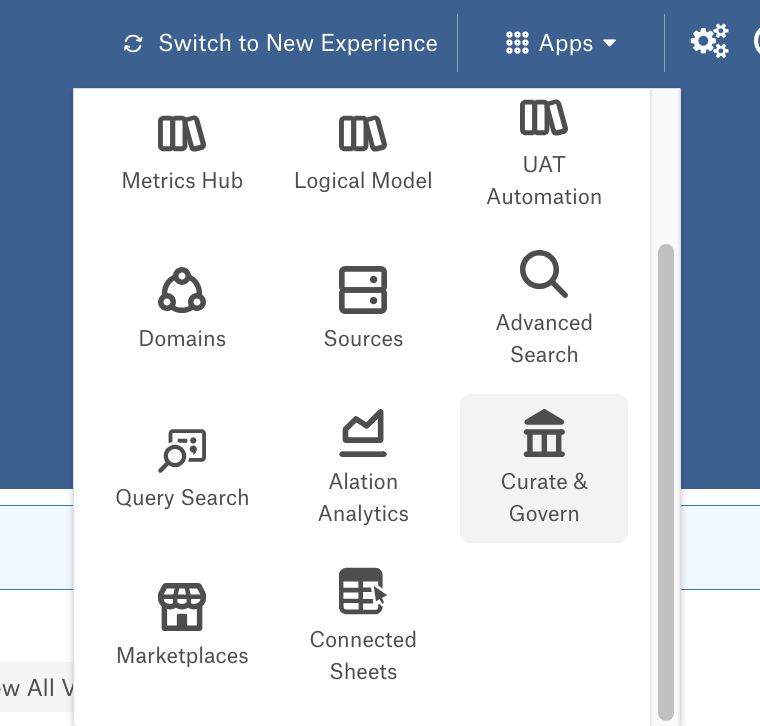Open the UAT Automation app icon
Viewport: 760px width, 726px height.
tap(544, 117)
